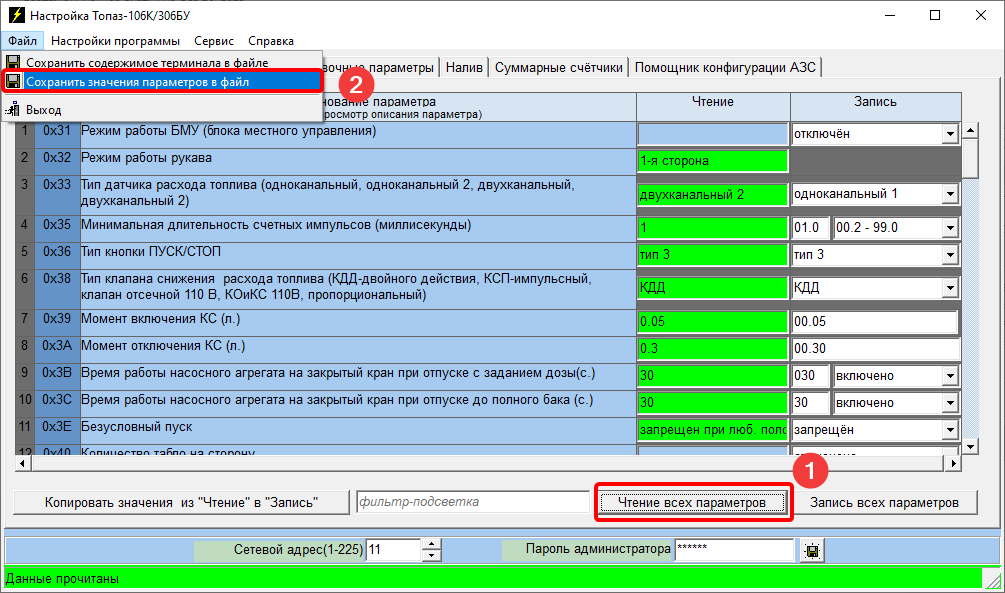Click the Запись всех параметров button

tap(885, 502)
